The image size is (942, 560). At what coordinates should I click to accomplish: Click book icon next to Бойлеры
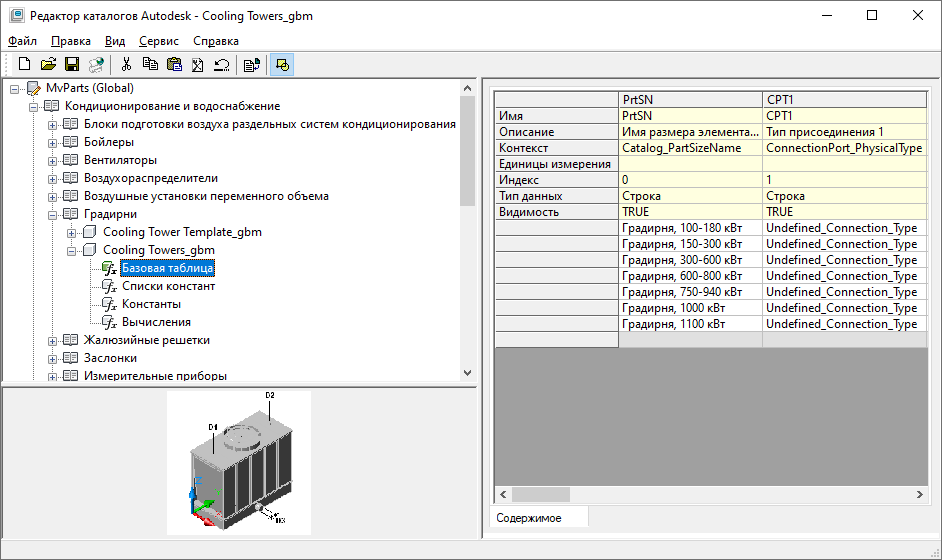click(70, 142)
